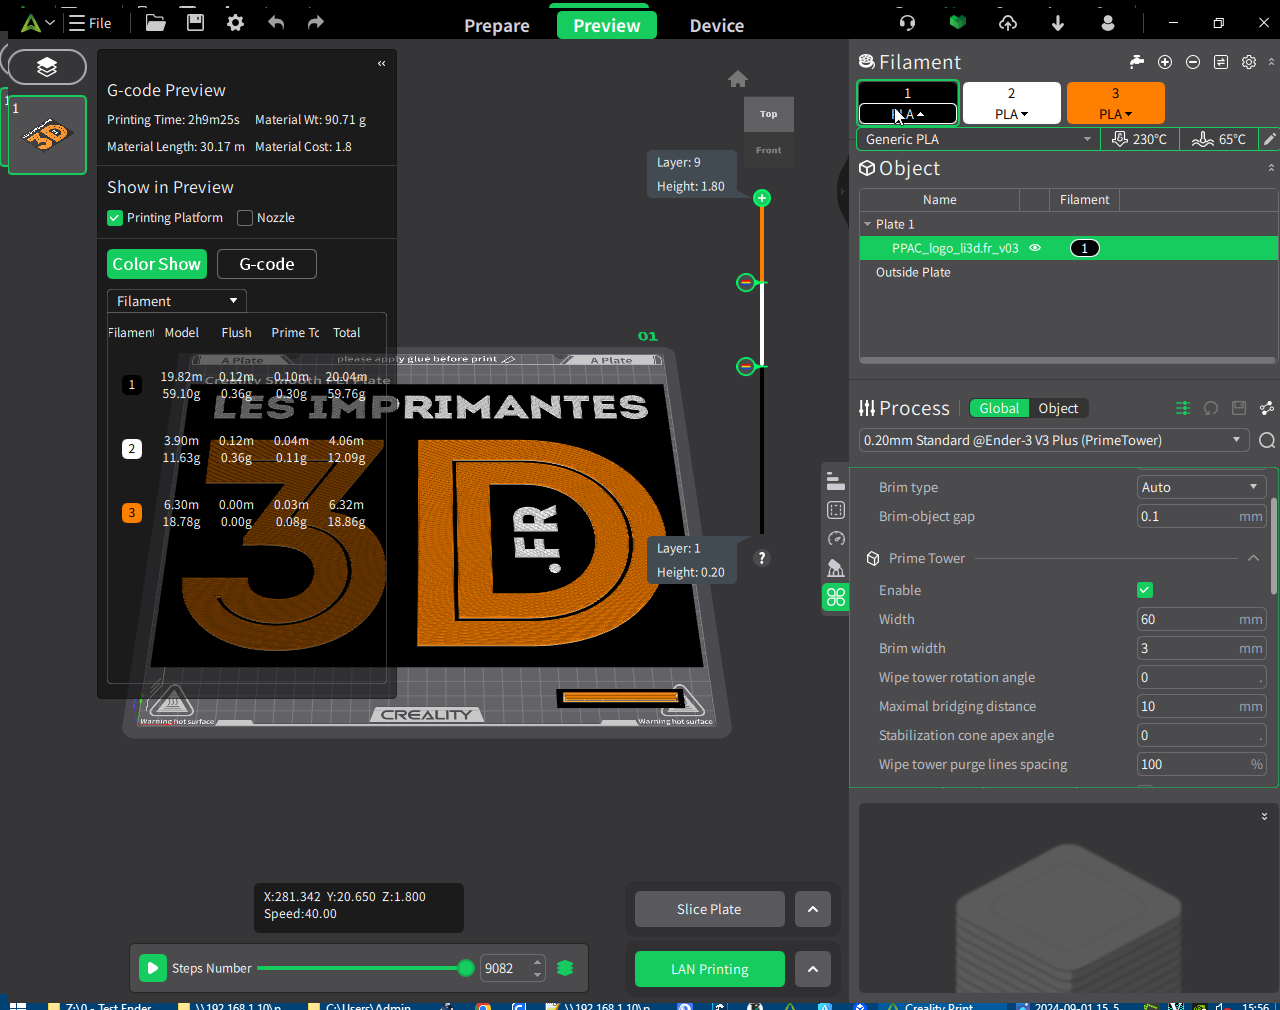1280x1010 pixels.
Task: Click the cloud upload icon
Action: coord(1008,22)
